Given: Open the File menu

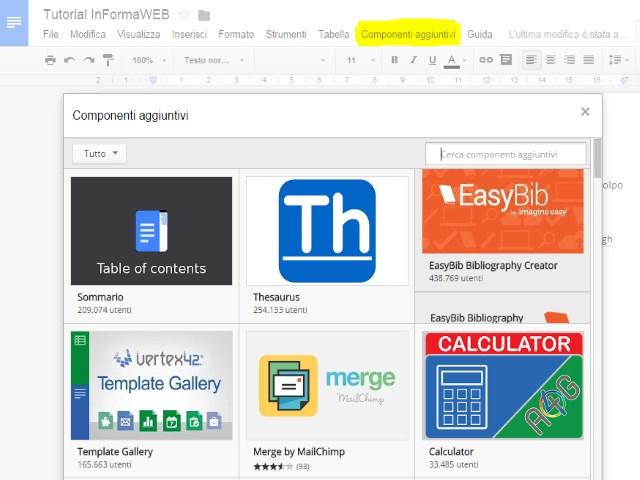Looking at the screenshot, I should (x=51, y=34).
